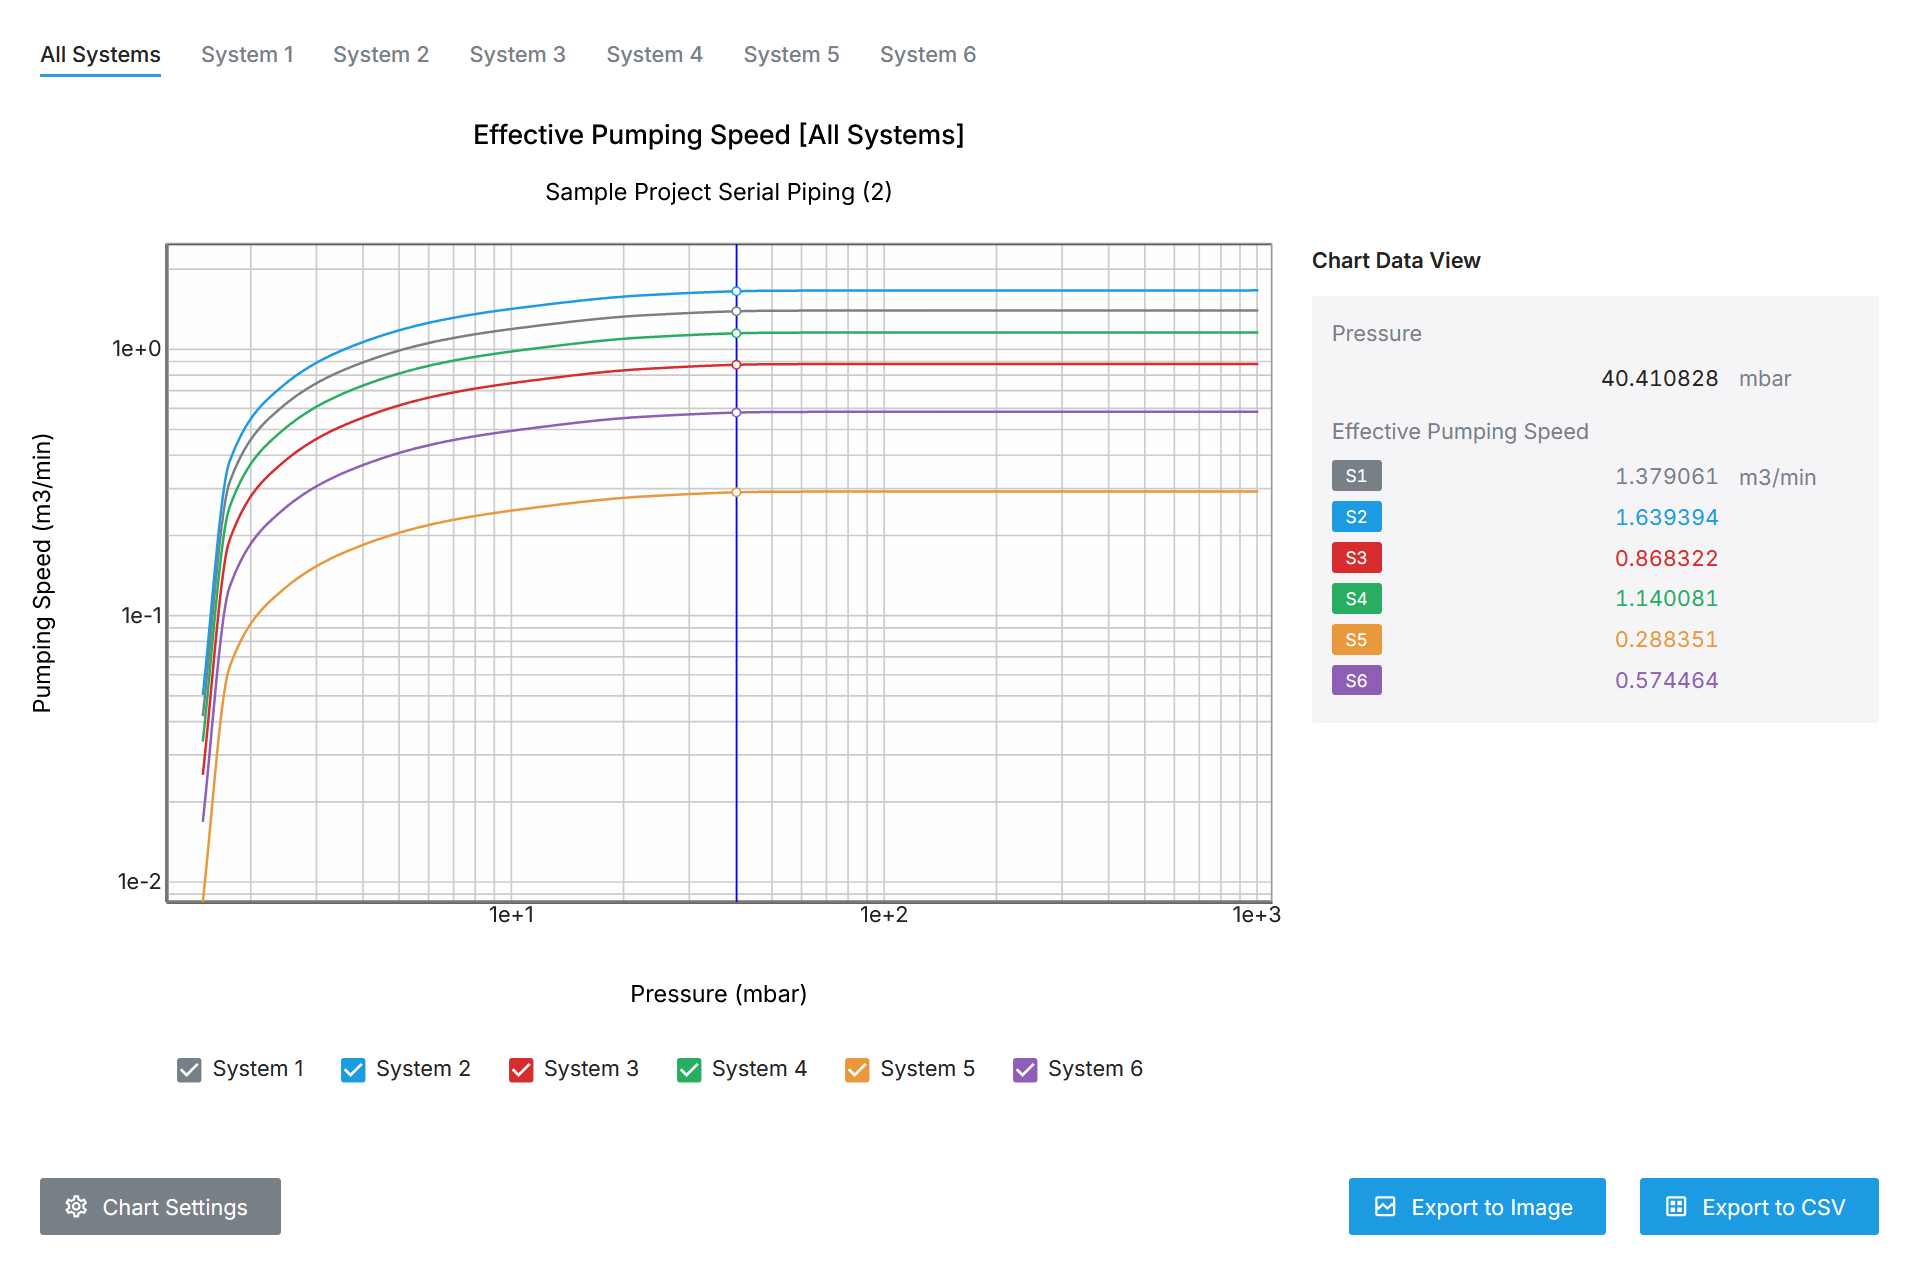1919x1275 pixels.
Task: Go to the System 4 tab
Action: 655,55
